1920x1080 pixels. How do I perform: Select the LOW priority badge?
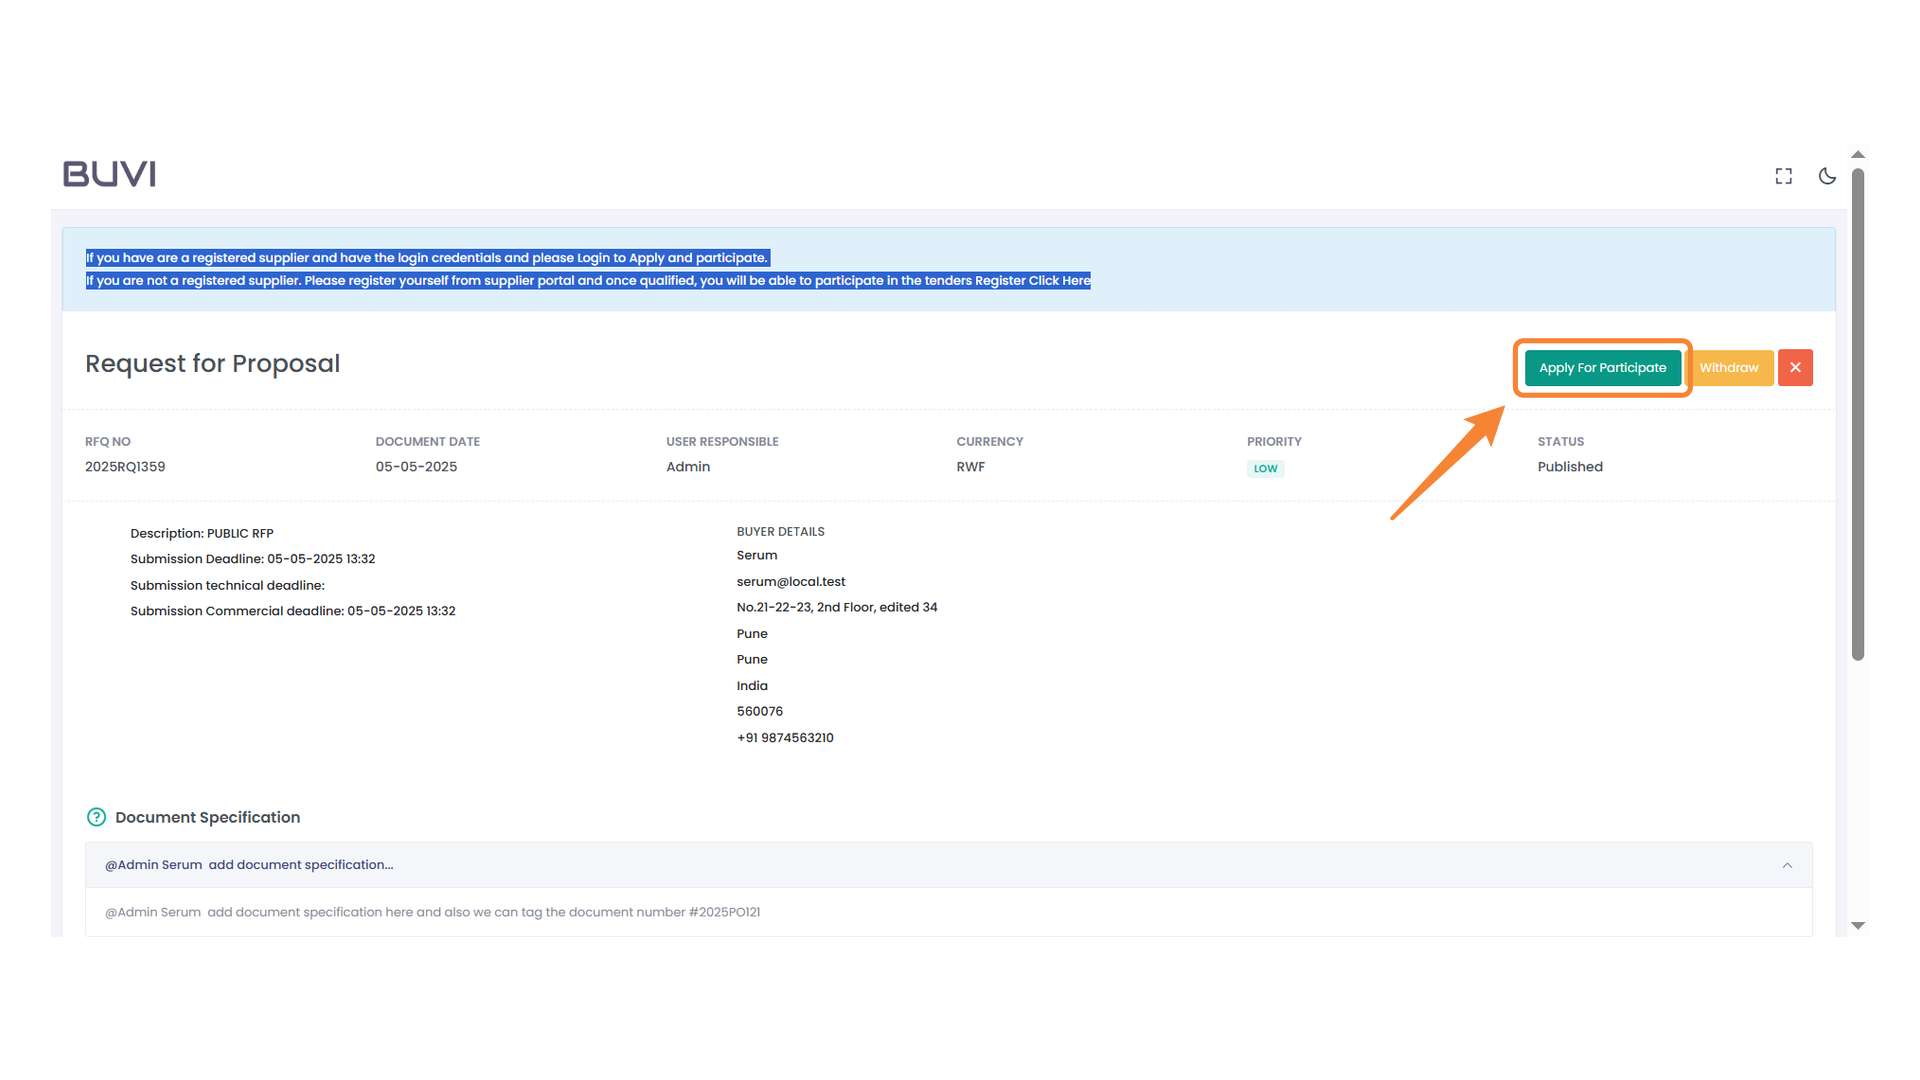tap(1265, 468)
